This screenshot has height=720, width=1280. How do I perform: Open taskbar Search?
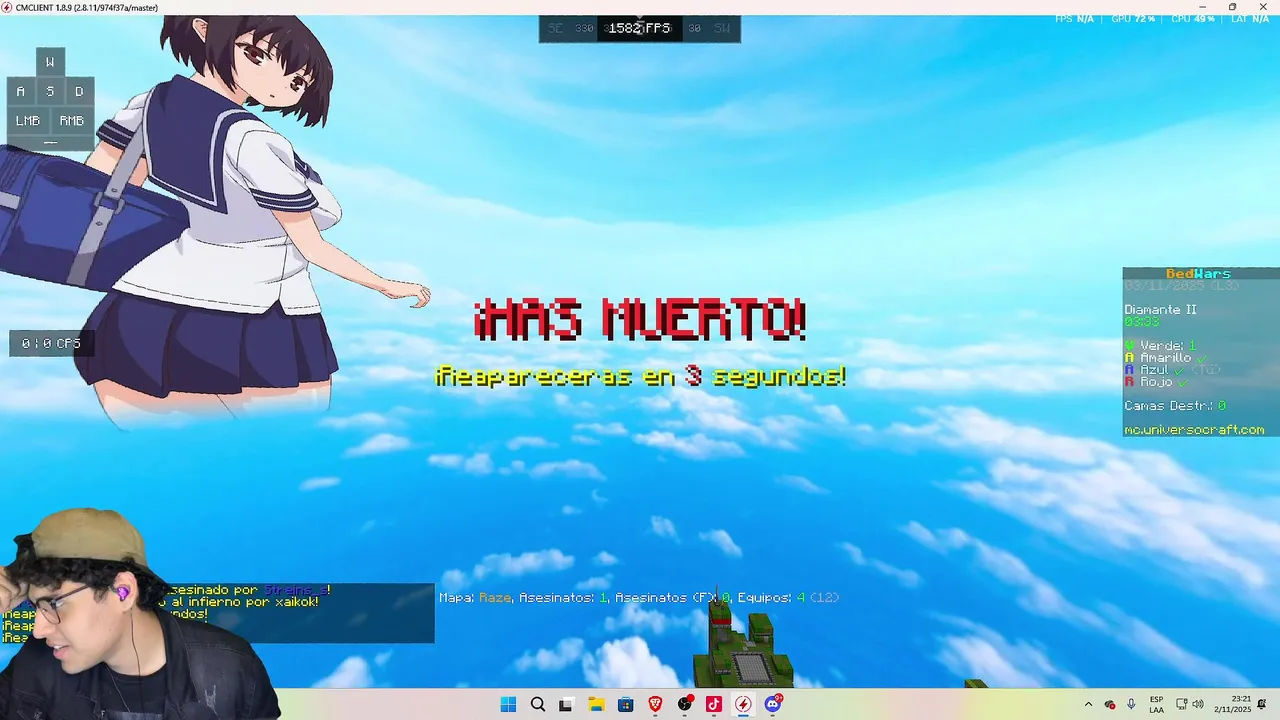537,704
